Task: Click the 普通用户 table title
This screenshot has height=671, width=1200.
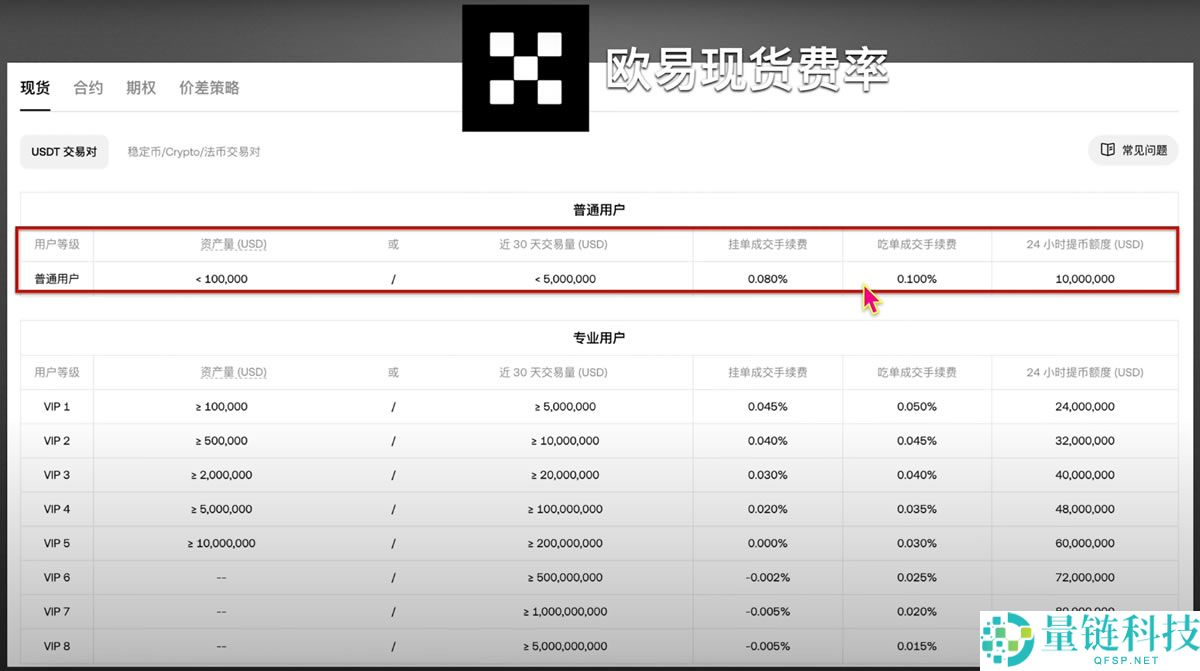Action: [599, 210]
